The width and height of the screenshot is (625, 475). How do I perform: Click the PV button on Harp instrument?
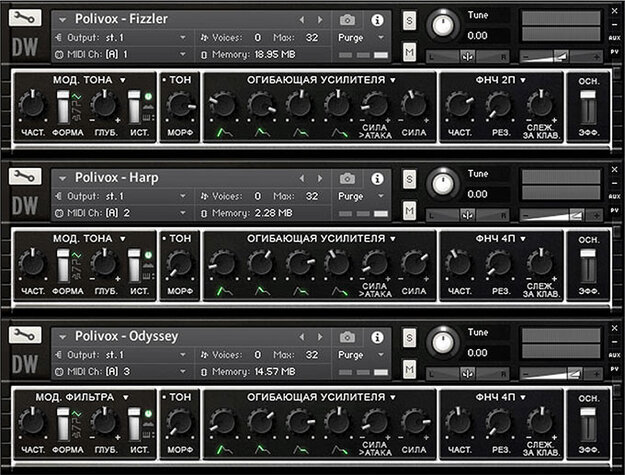pyautogui.click(x=614, y=210)
